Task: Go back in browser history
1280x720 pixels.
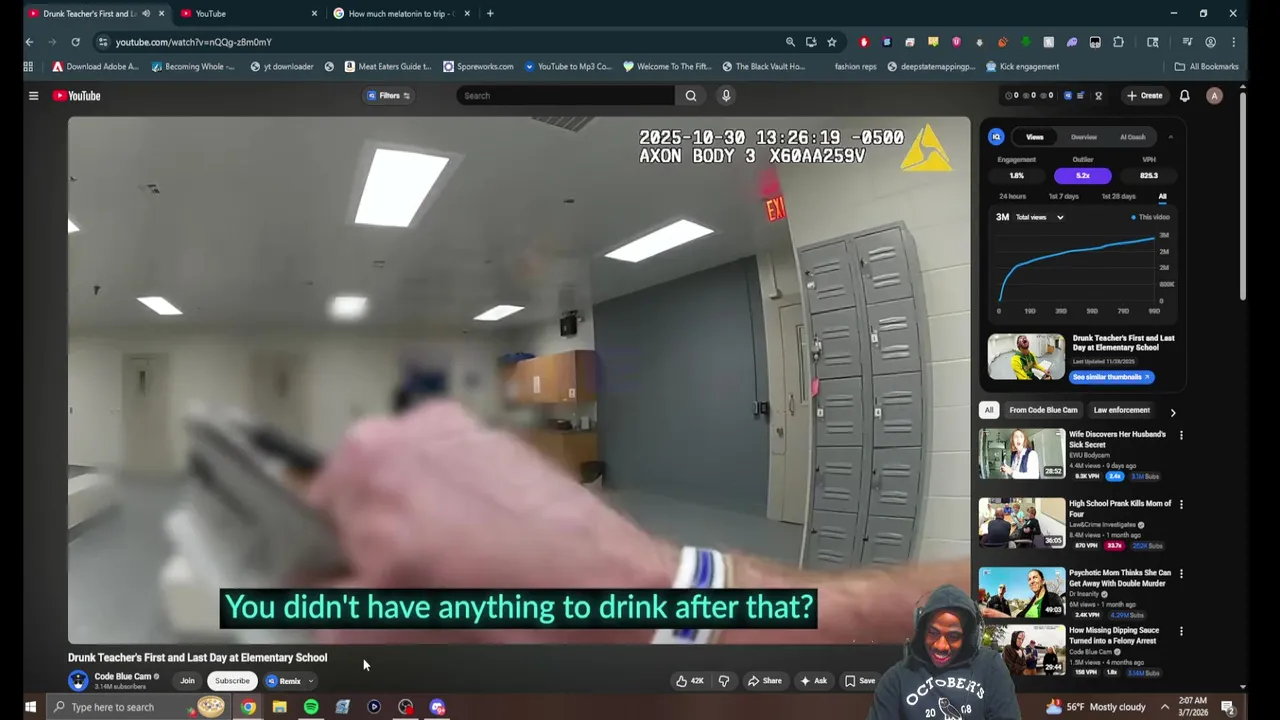Action: click(x=29, y=42)
